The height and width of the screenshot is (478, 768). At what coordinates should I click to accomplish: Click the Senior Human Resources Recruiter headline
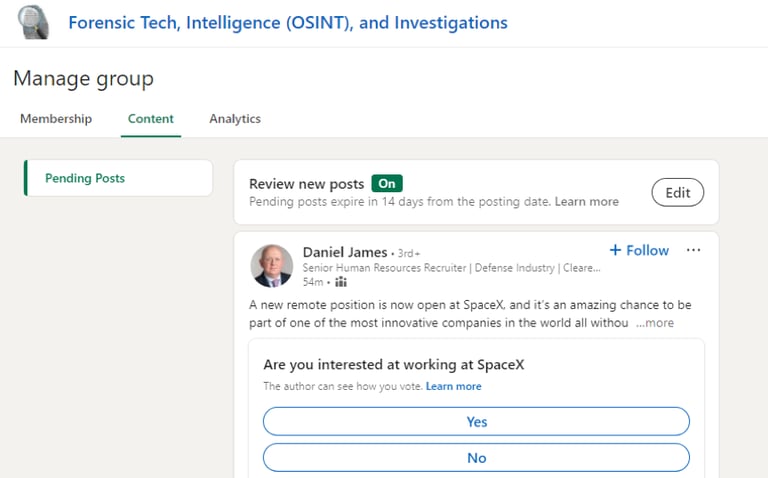coord(451,268)
